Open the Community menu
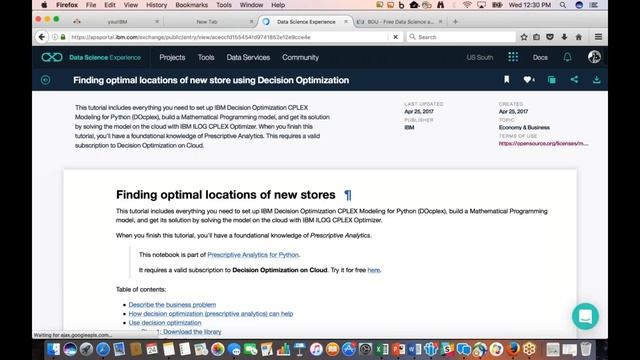This screenshot has width=640, height=360. [300, 58]
